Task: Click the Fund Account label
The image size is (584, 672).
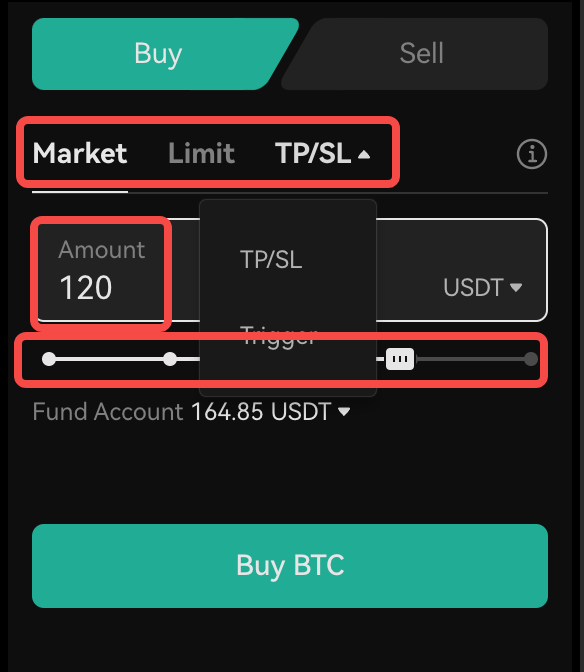Action: coord(108,412)
